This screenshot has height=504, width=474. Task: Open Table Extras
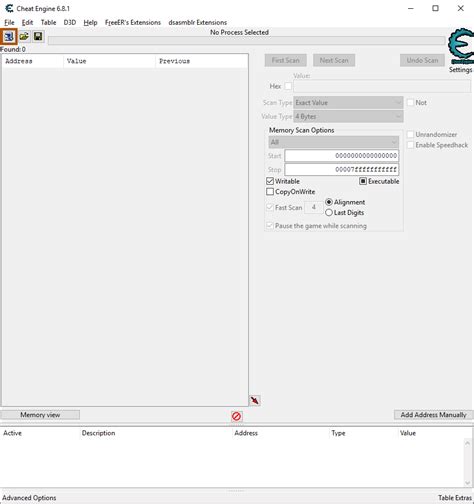[455, 498]
